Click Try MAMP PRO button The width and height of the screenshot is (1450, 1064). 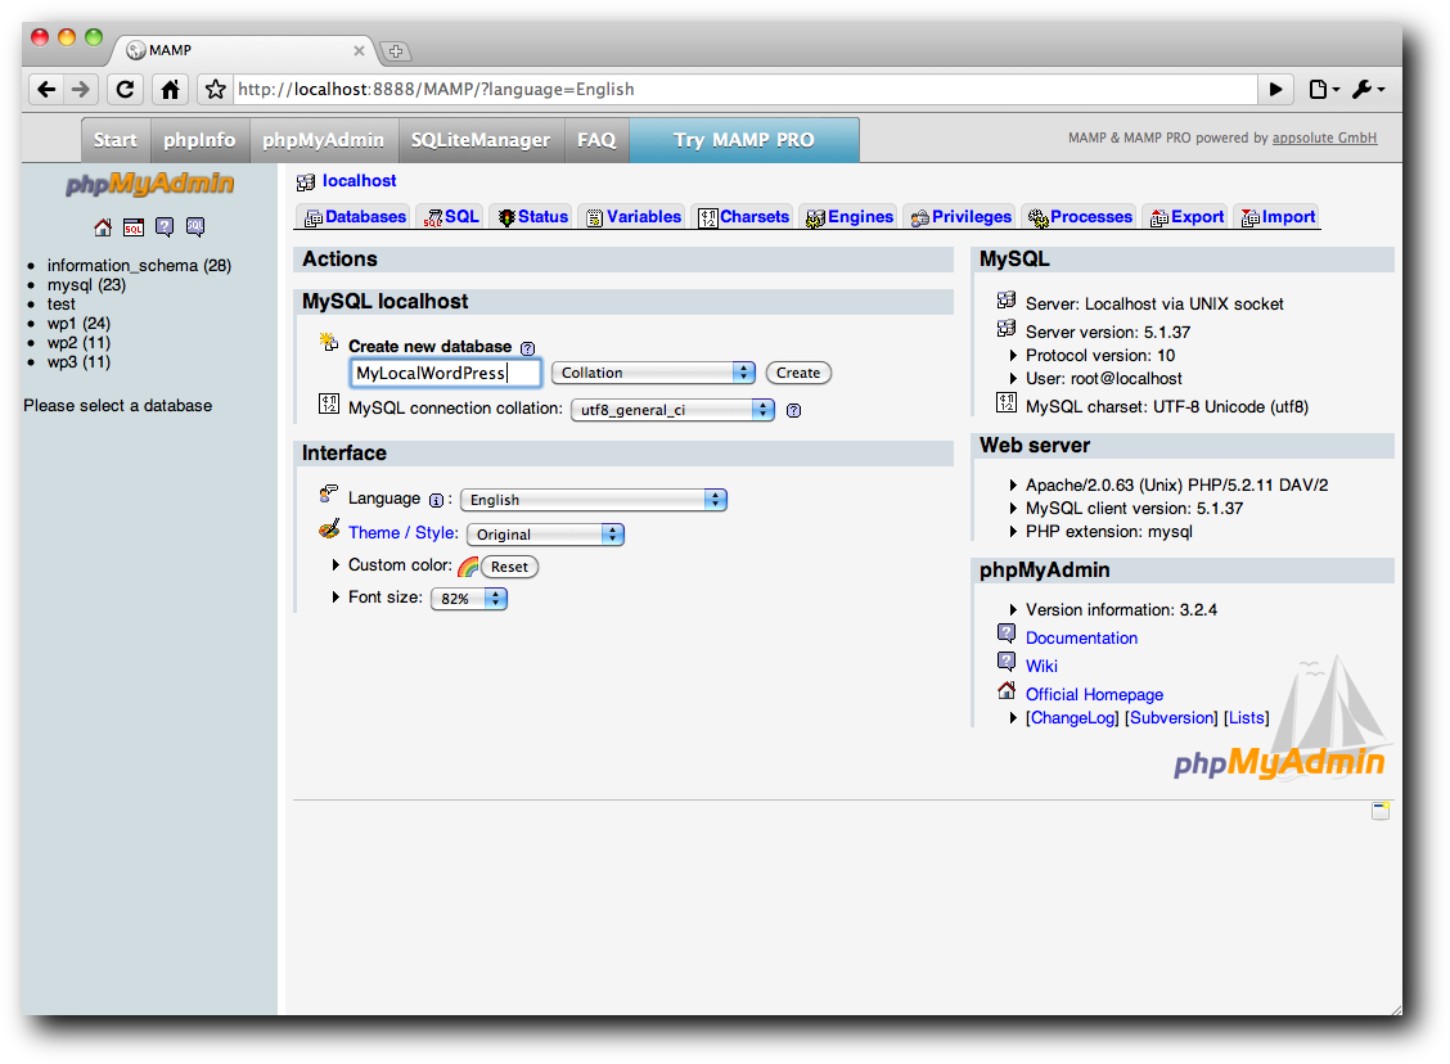pos(744,140)
